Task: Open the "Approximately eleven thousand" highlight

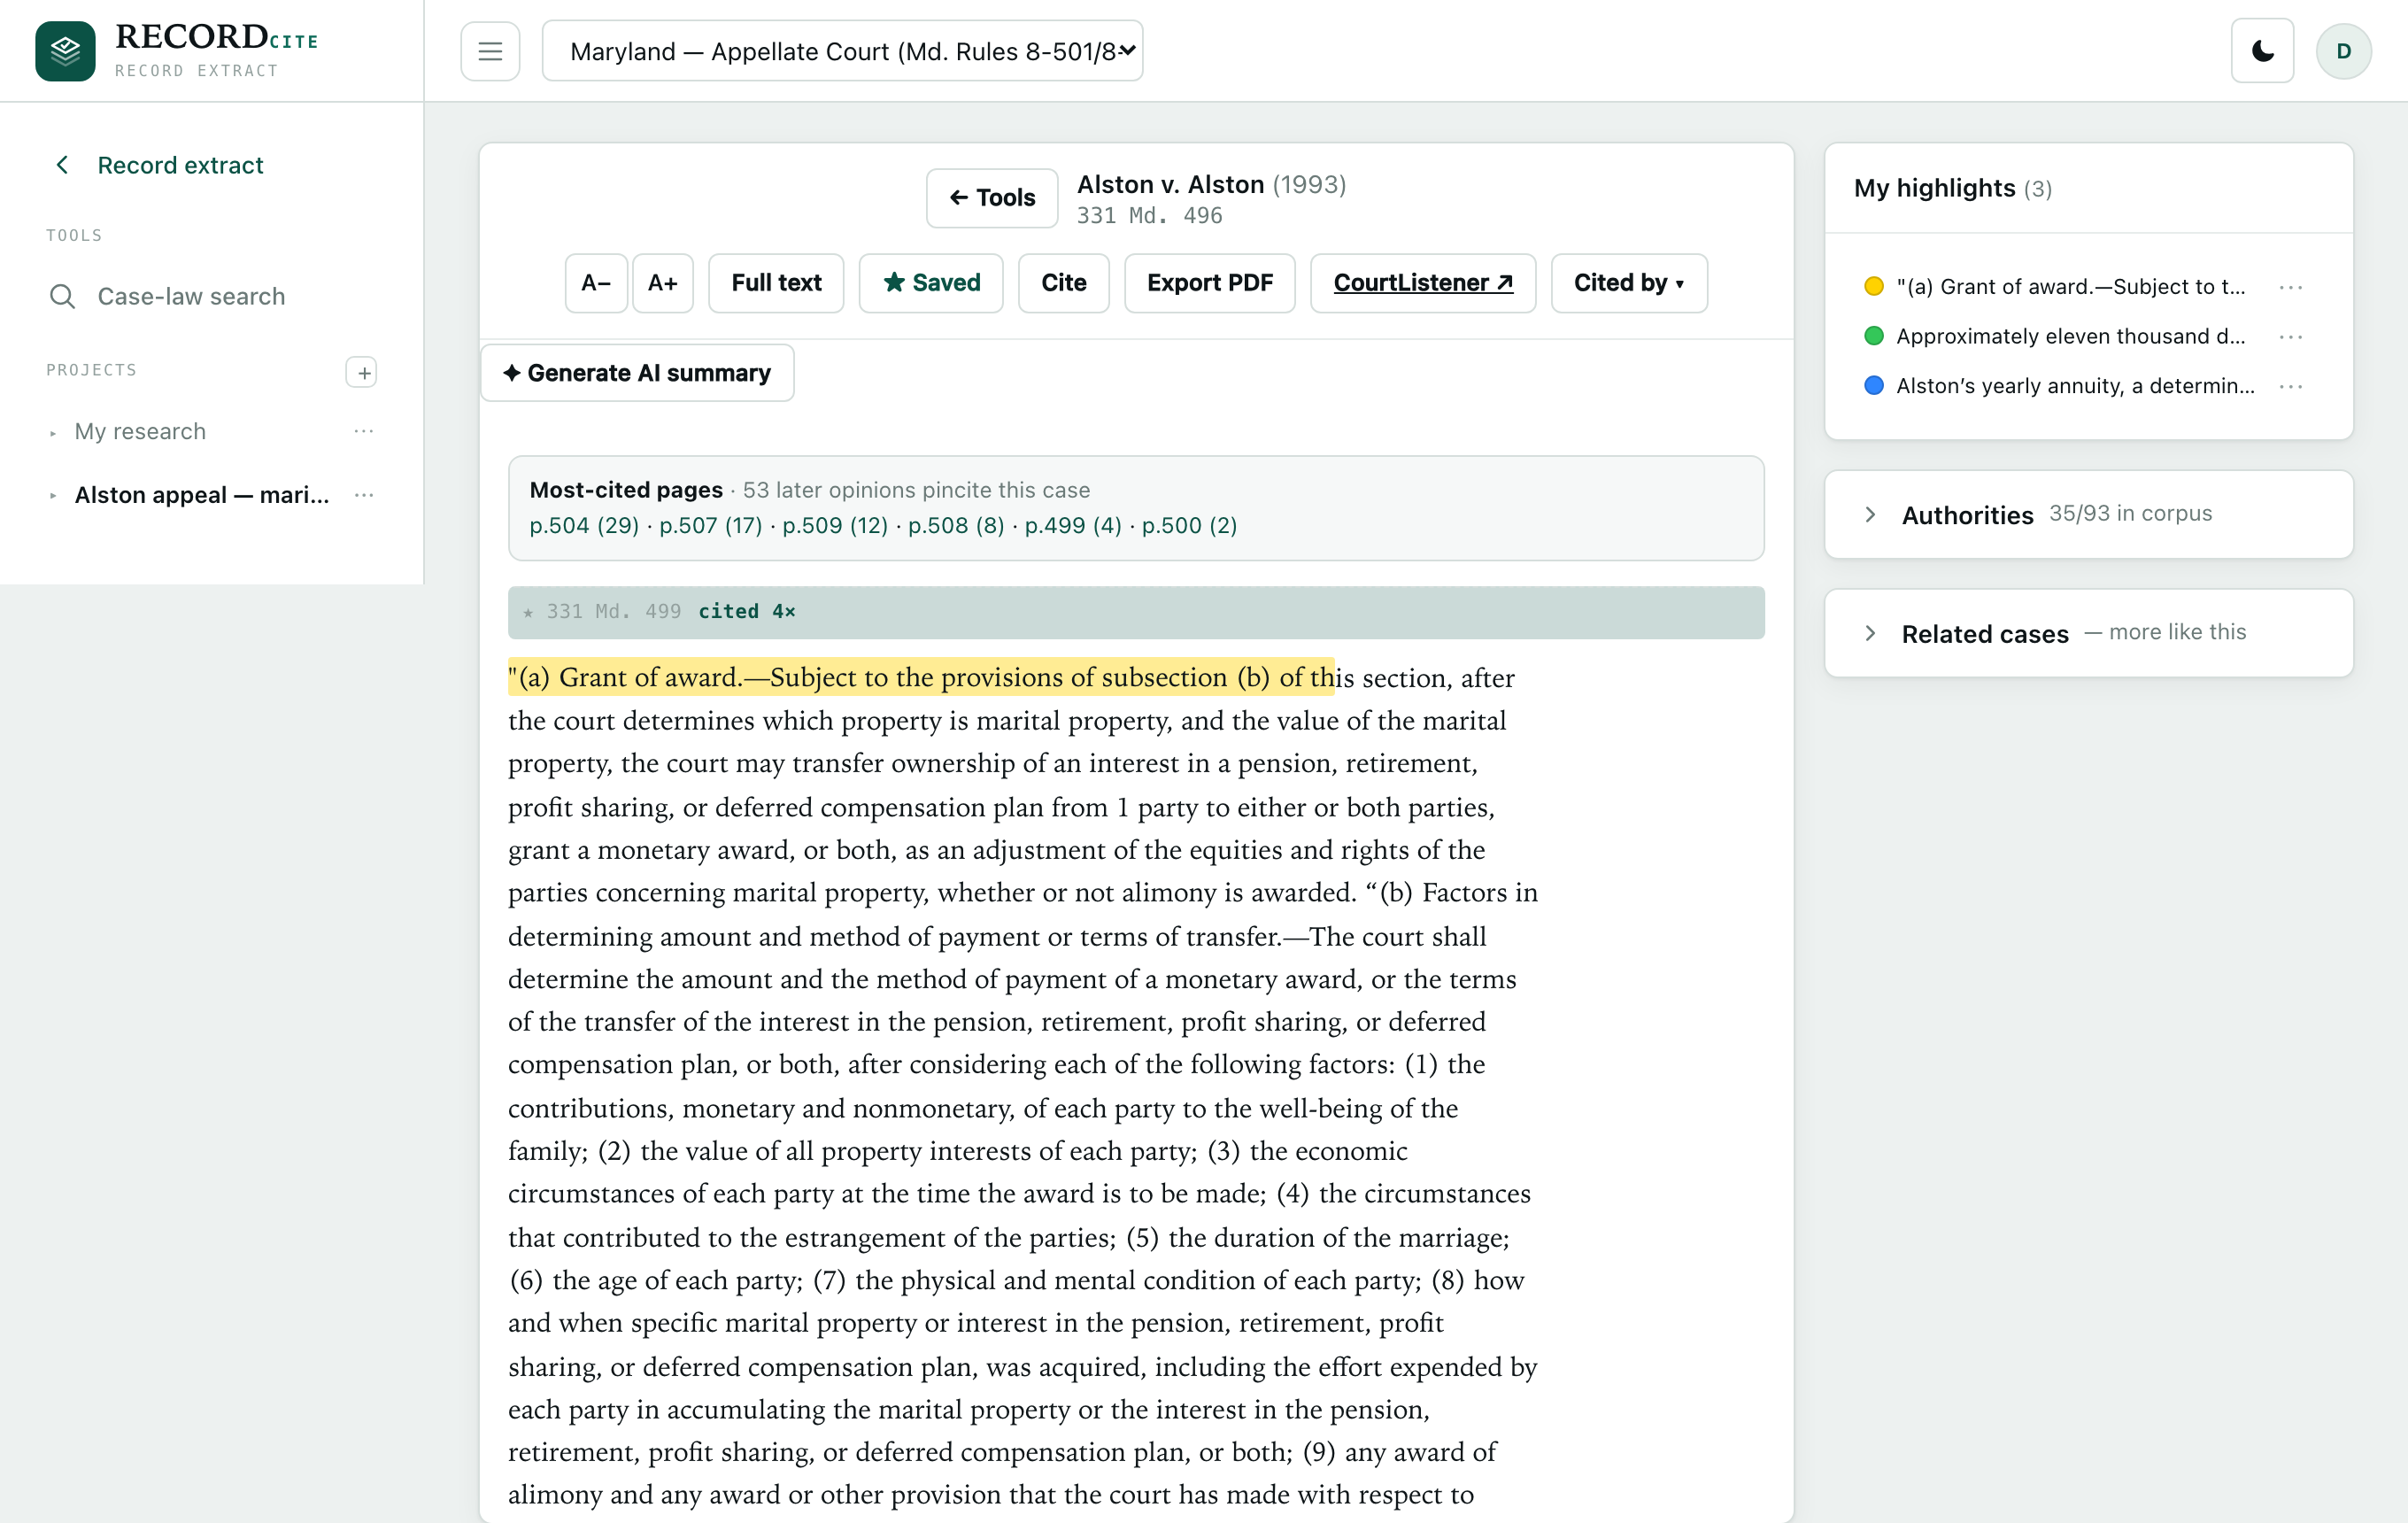Action: click(x=2071, y=336)
